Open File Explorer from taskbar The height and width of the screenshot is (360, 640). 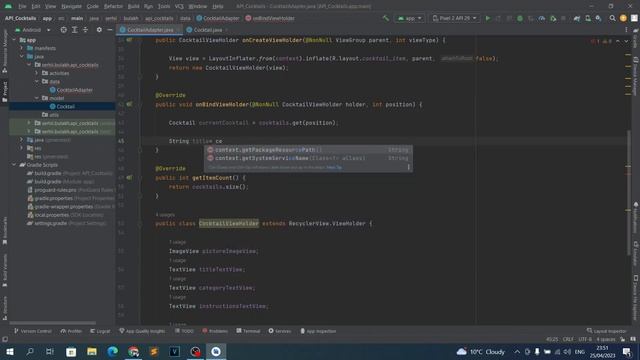click(92, 352)
